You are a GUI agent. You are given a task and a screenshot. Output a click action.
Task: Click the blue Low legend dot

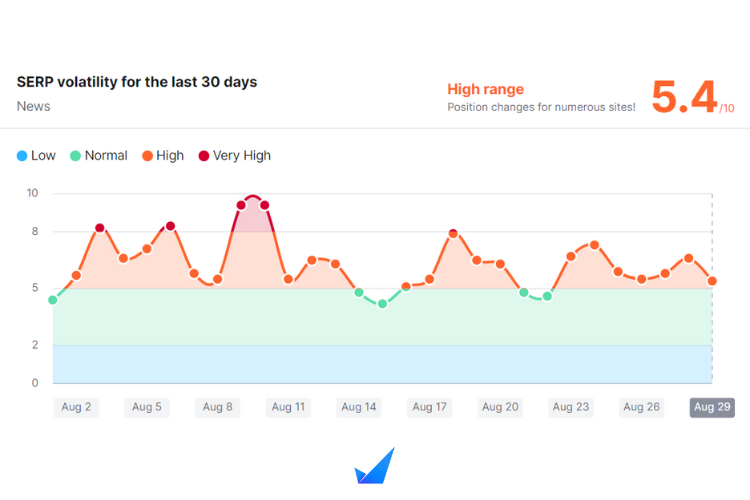pos(22,156)
